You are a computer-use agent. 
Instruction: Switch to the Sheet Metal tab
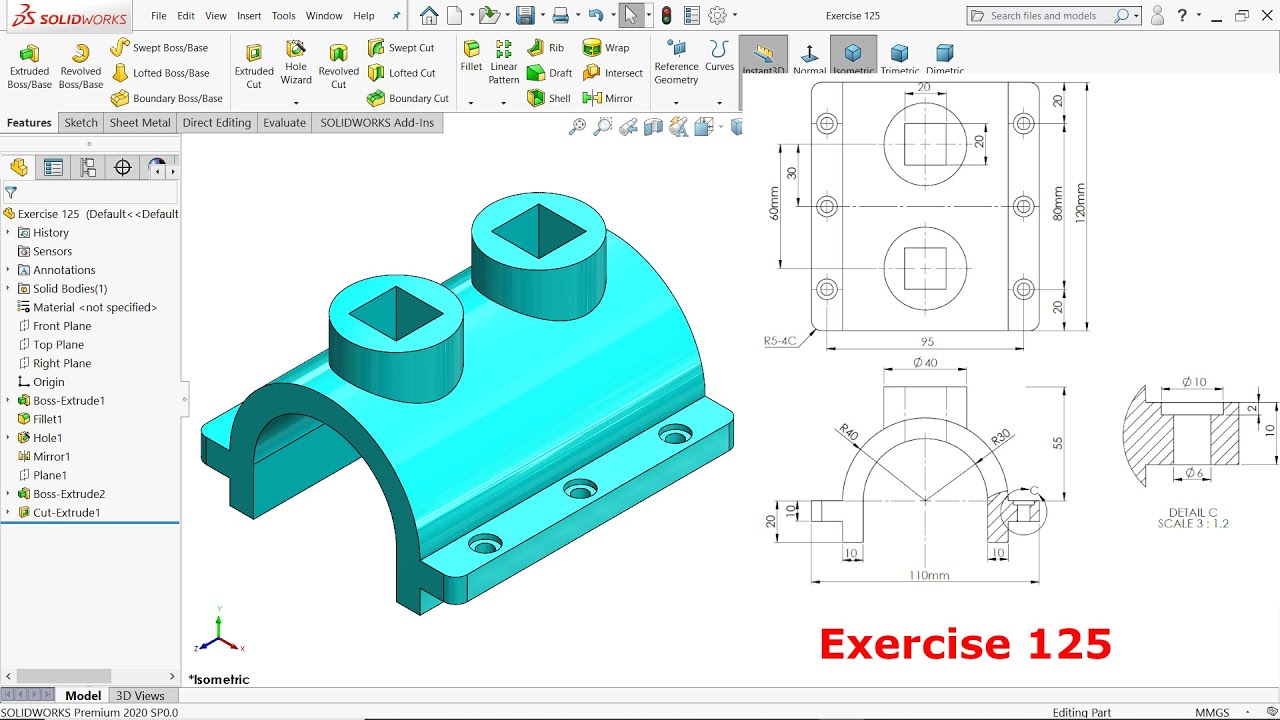[140, 123]
